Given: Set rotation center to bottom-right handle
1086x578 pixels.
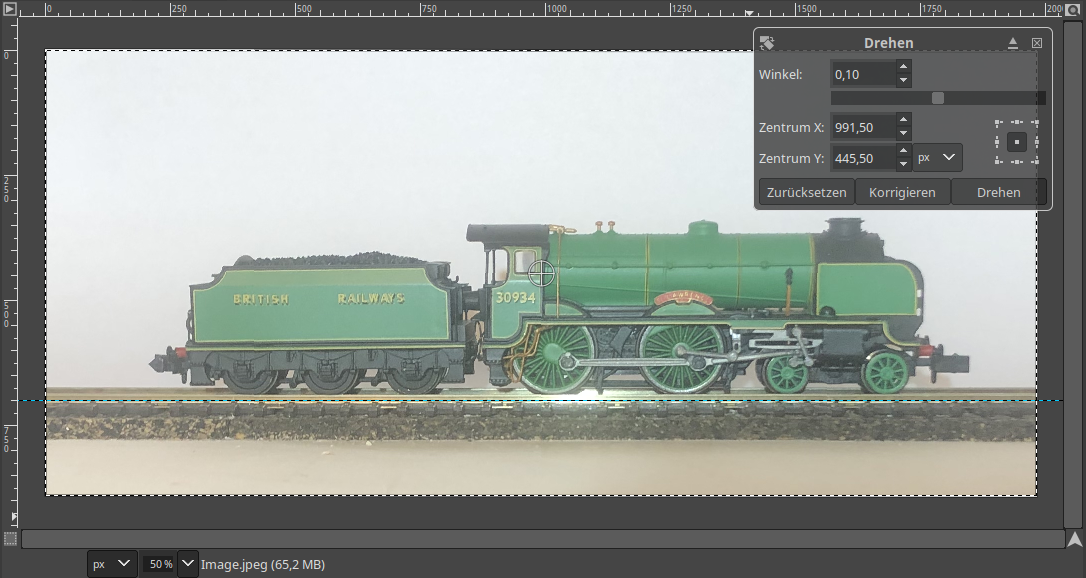Looking at the screenshot, I should click(x=1035, y=161).
